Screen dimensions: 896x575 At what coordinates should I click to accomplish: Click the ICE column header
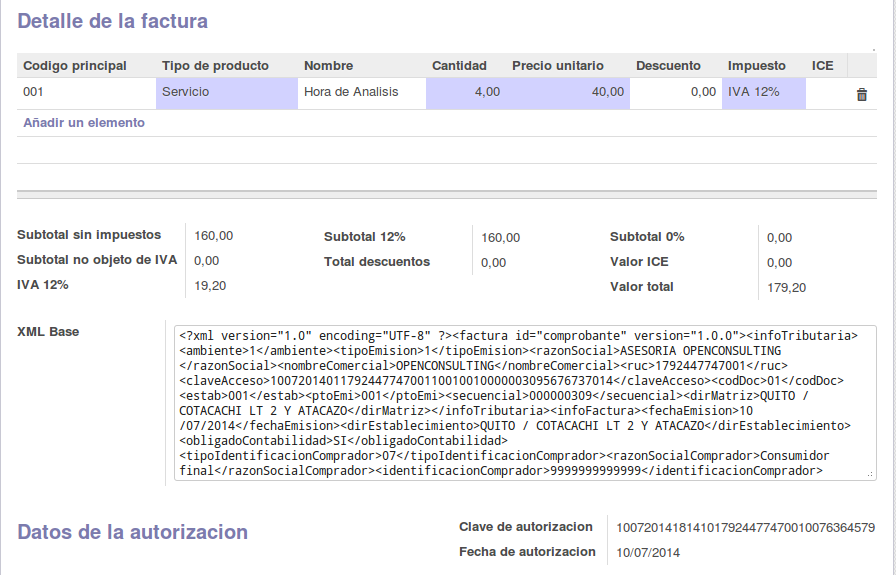(x=822, y=66)
